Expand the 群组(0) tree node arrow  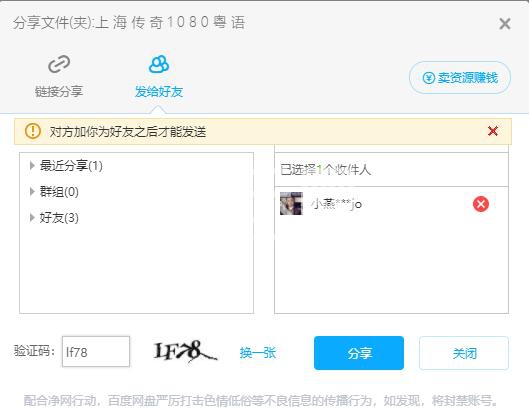[x=32, y=192]
